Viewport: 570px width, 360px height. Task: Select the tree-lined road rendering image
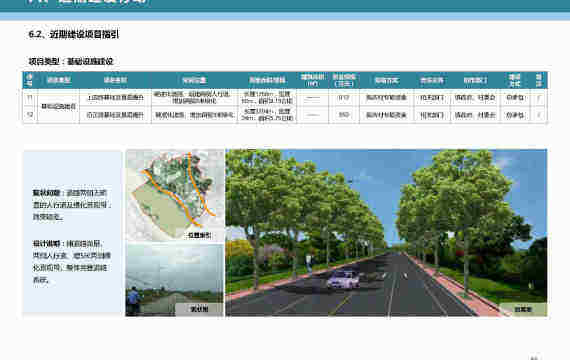point(386,233)
